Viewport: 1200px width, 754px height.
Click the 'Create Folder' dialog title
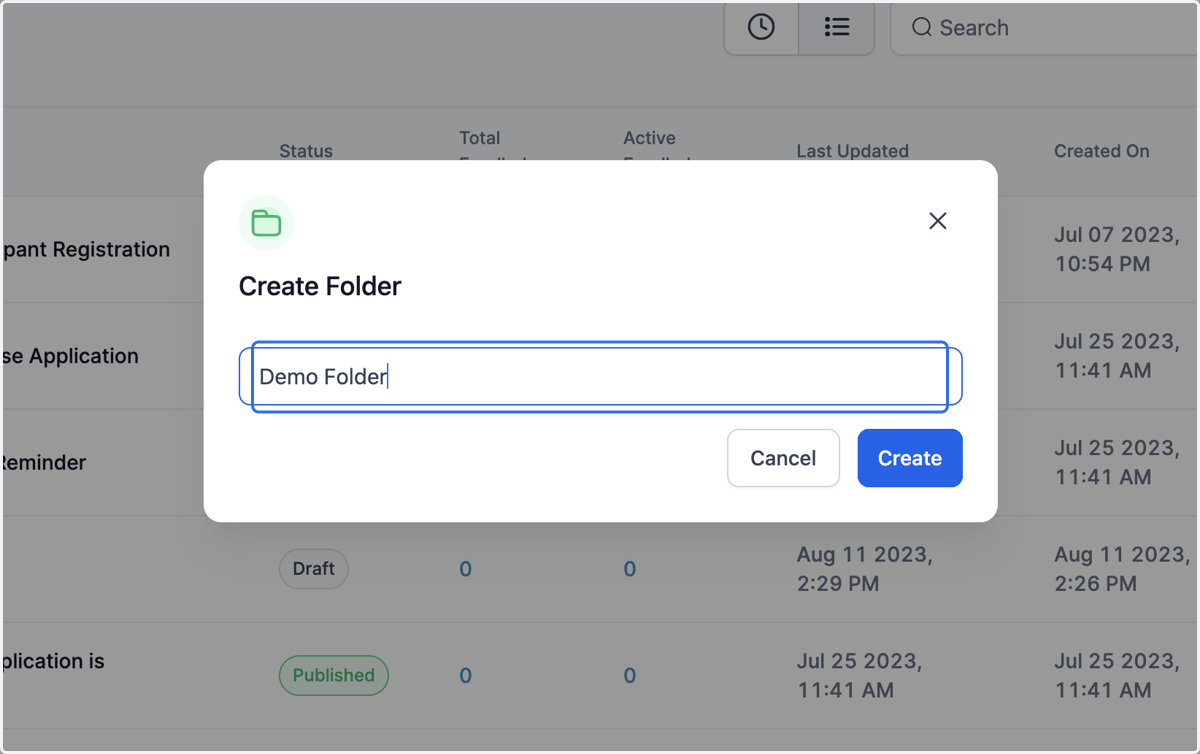tap(320, 286)
